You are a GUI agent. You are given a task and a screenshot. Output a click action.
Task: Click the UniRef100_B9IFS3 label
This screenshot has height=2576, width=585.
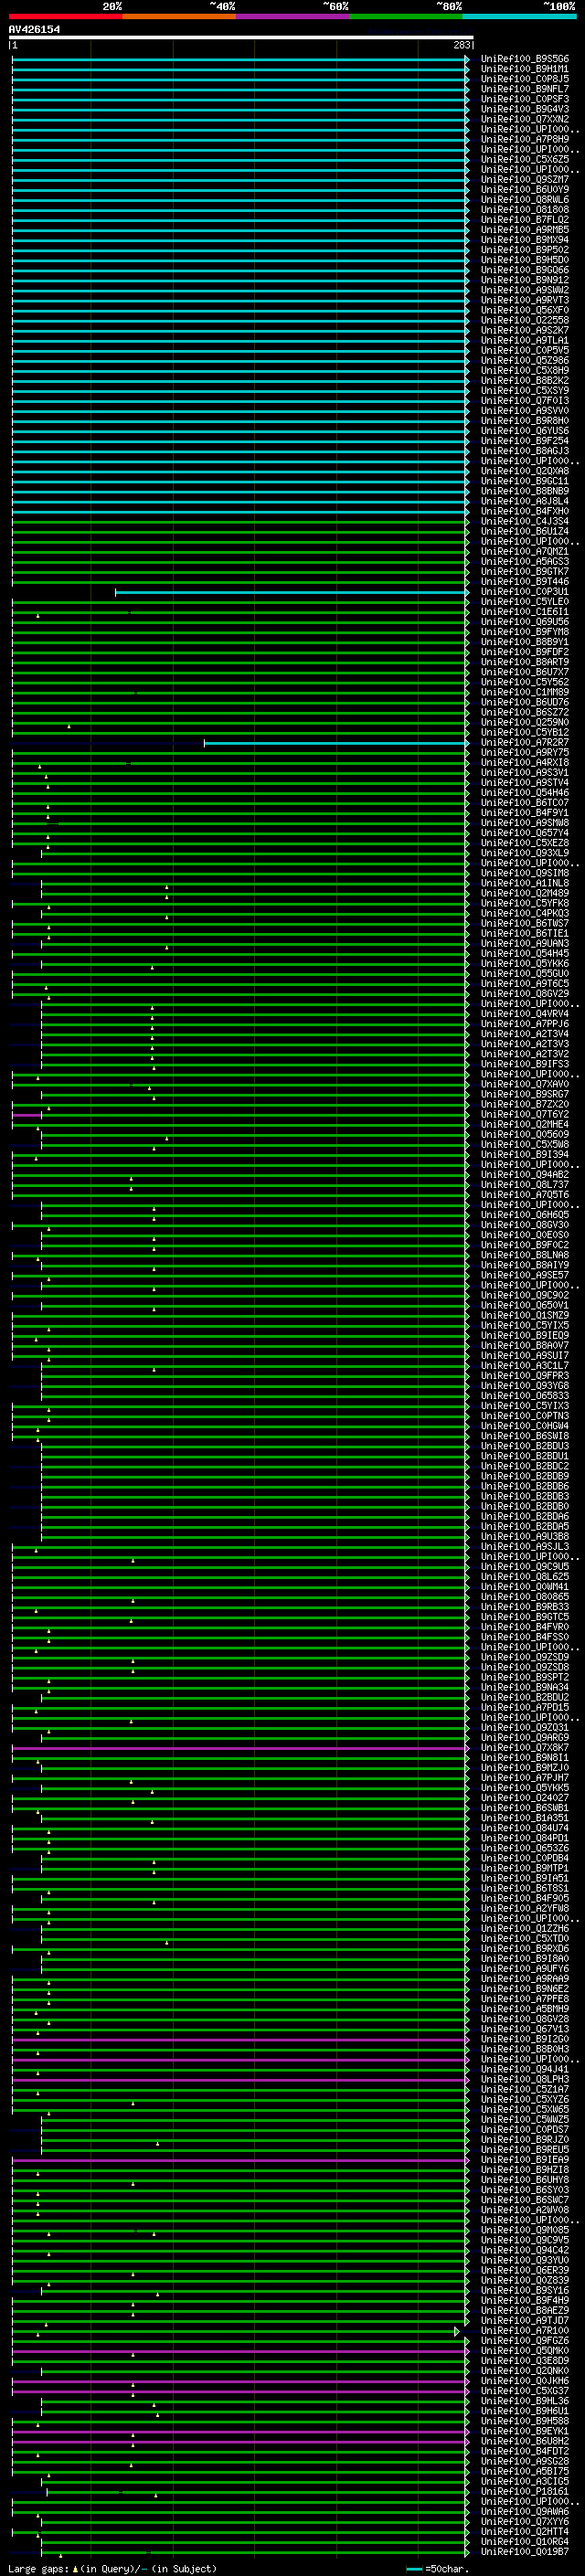click(x=525, y=1064)
